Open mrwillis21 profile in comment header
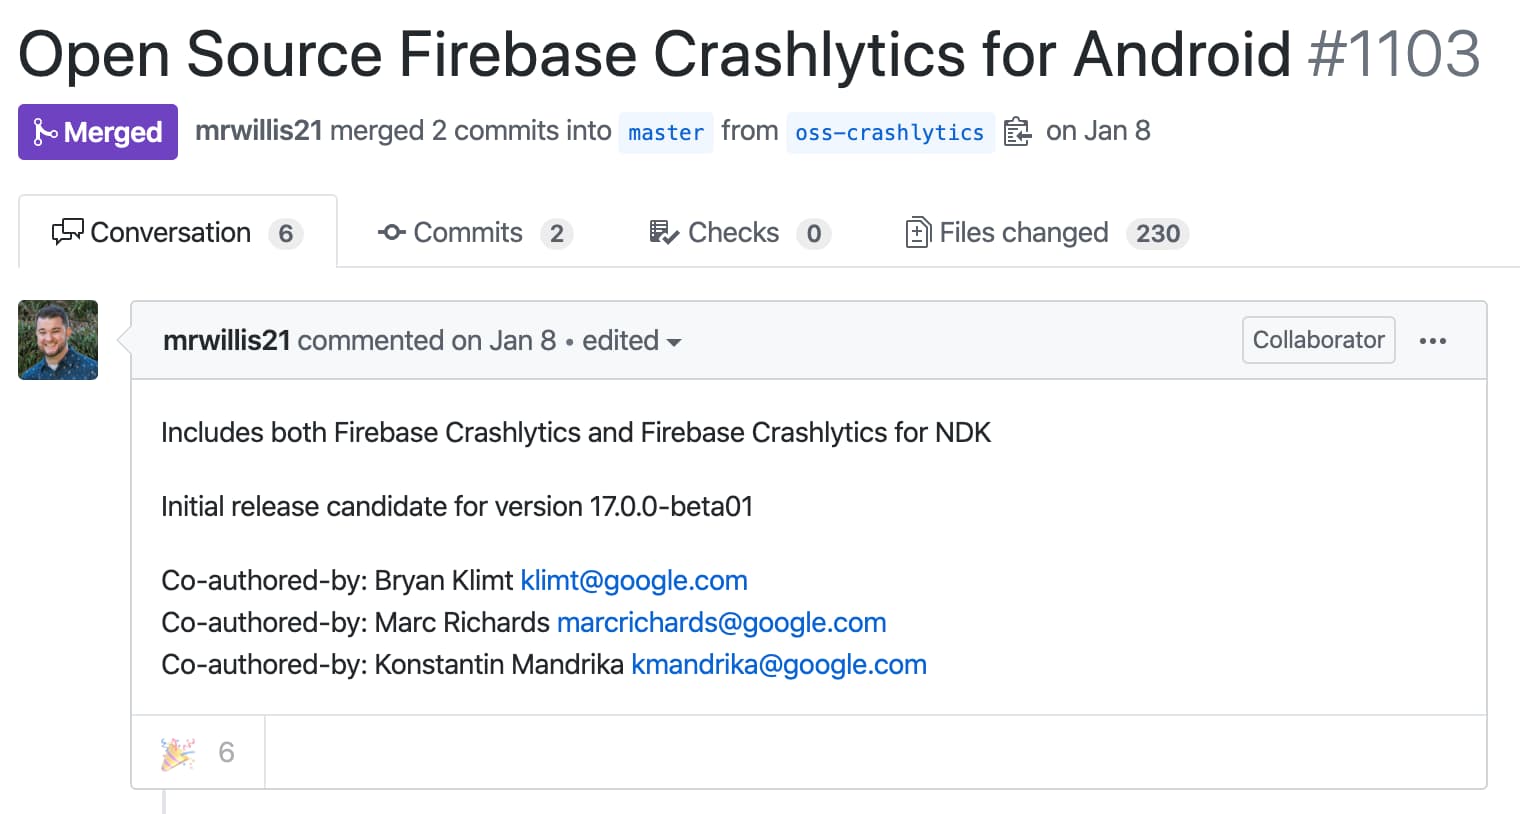The image size is (1520, 814). [x=227, y=340]
